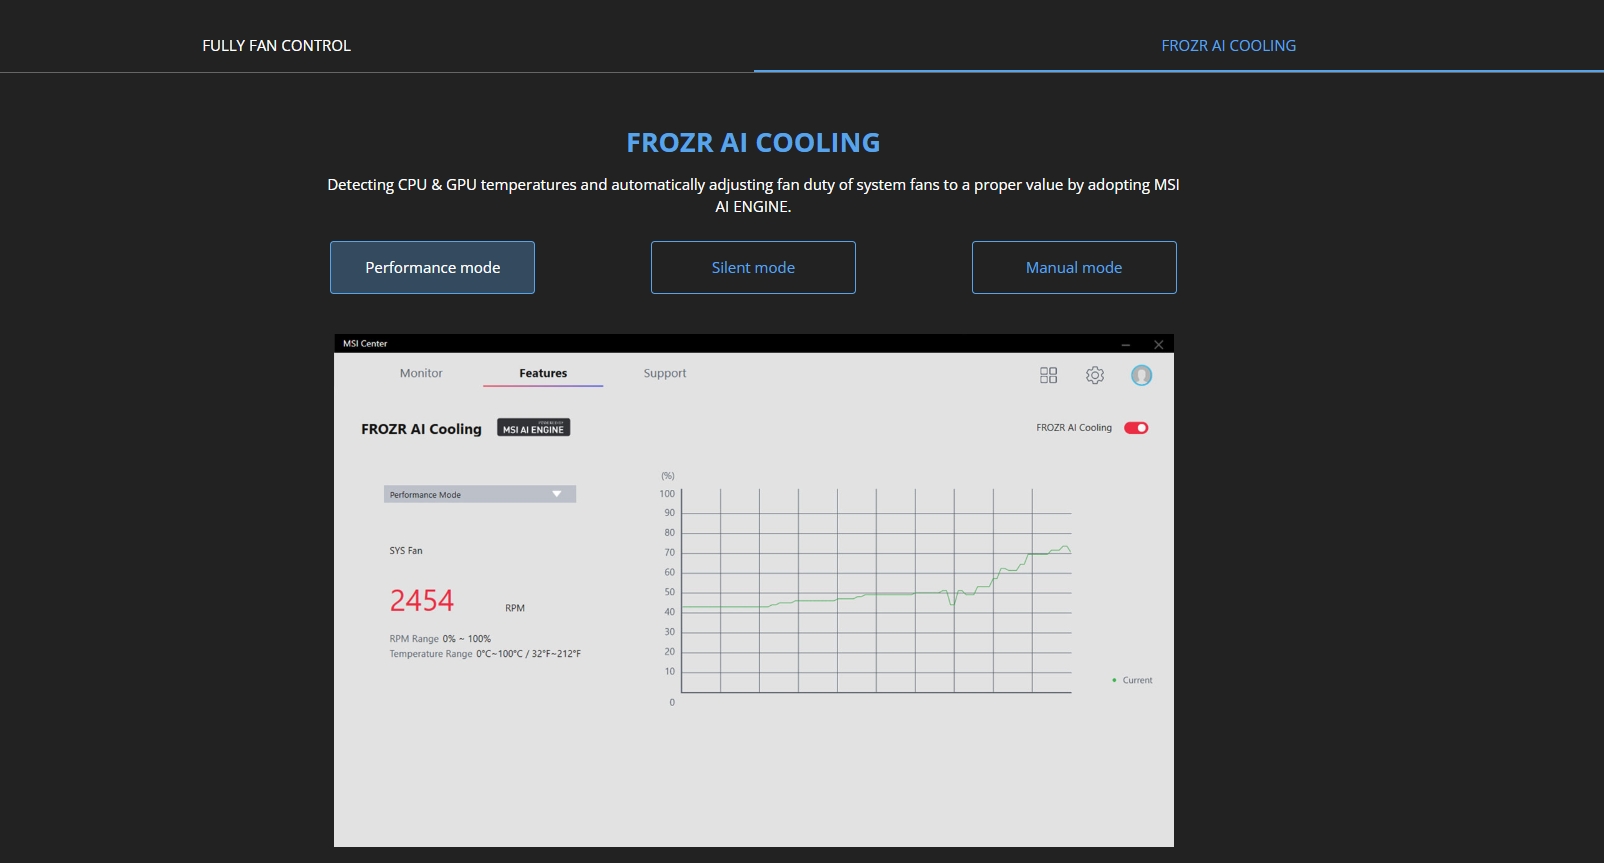The height and width of the screenshot is (863, 1604).
Task: Open the FULLY FAN CONTROL tab
Action: pyautogui.click(x=276, y=46)
